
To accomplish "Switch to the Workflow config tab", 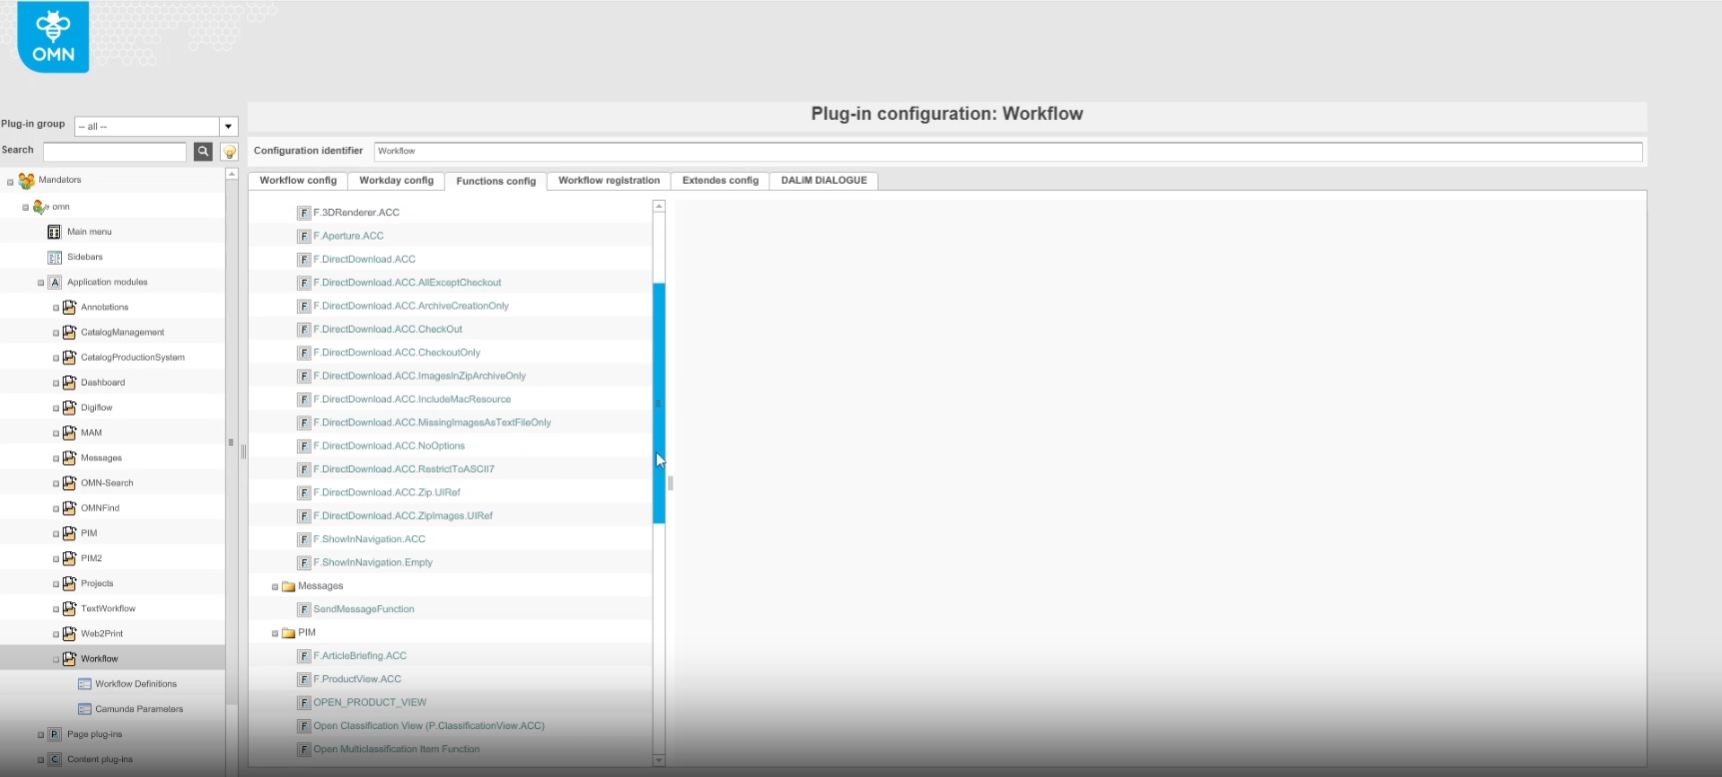I will point(298,181).
